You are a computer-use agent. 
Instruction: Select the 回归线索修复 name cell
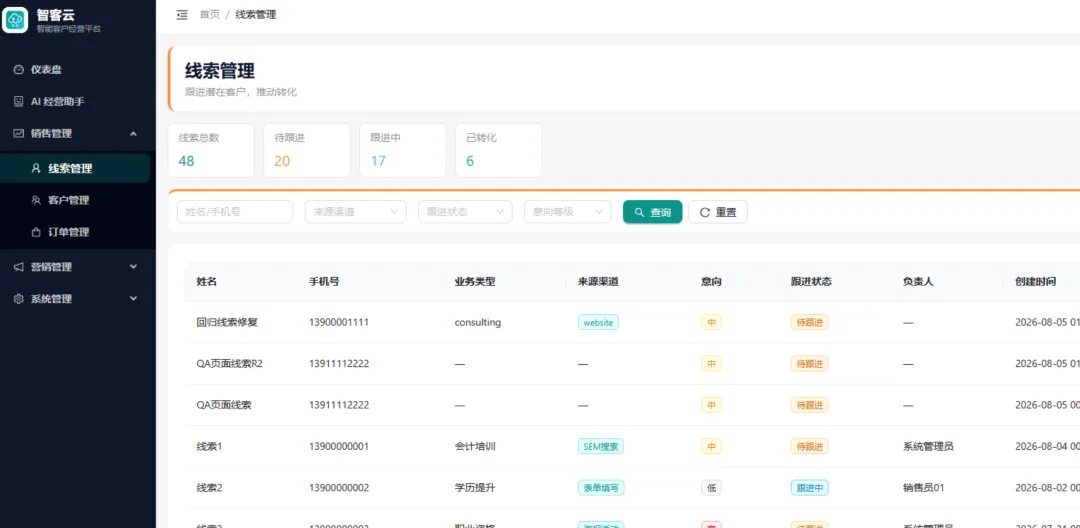(x=227, y=322)
